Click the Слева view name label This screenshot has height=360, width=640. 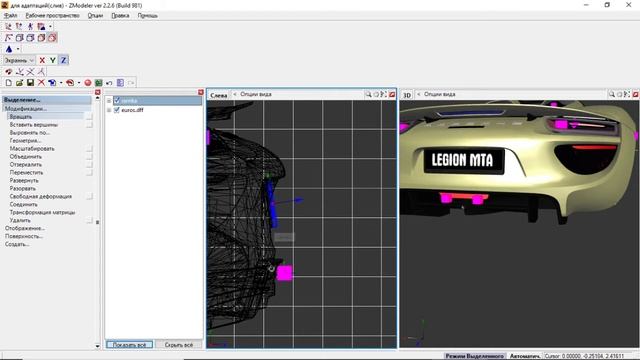coord(218,95)
